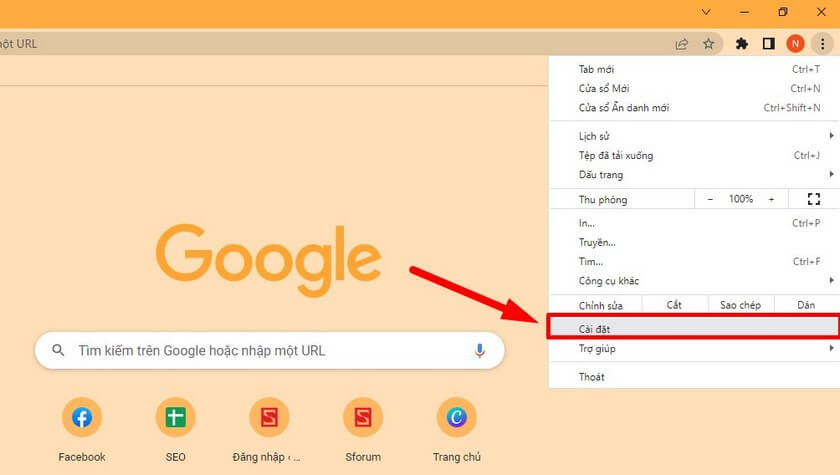Choose Tab mới menu entry
Screen dimensions: 840x475
coord(690,69)
